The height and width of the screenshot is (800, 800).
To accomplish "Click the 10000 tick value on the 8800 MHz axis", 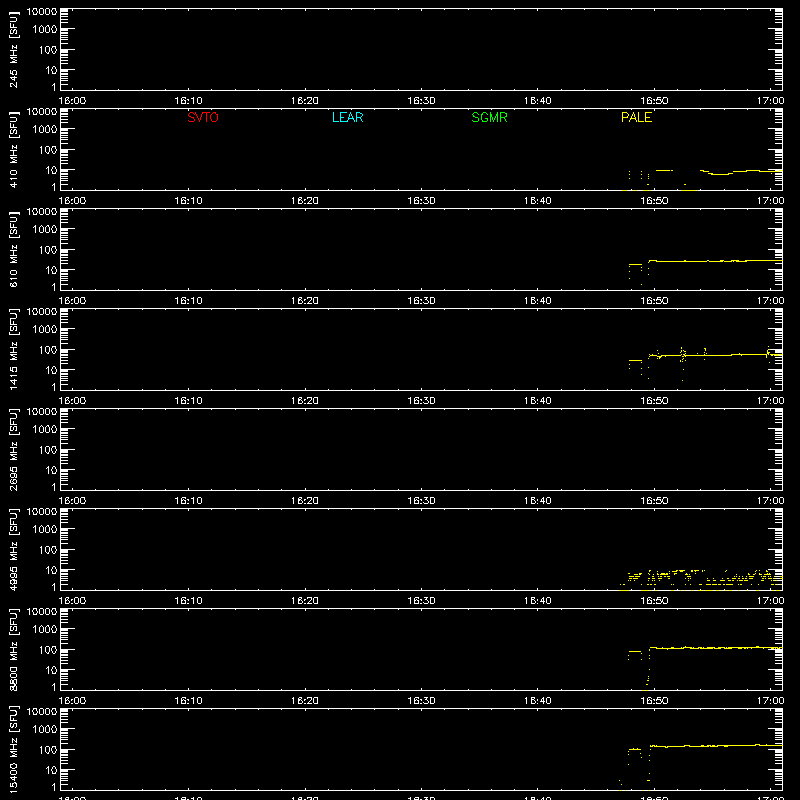I will coord(42,611).
